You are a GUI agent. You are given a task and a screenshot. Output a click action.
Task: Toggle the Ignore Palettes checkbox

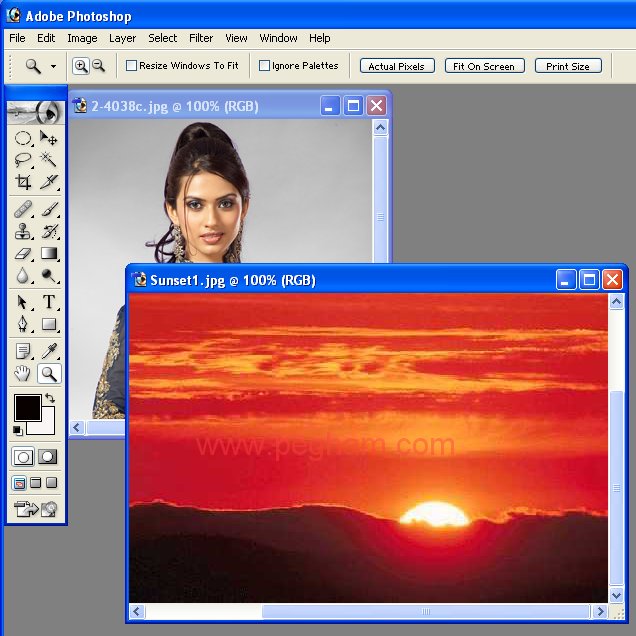coord(264,66)
